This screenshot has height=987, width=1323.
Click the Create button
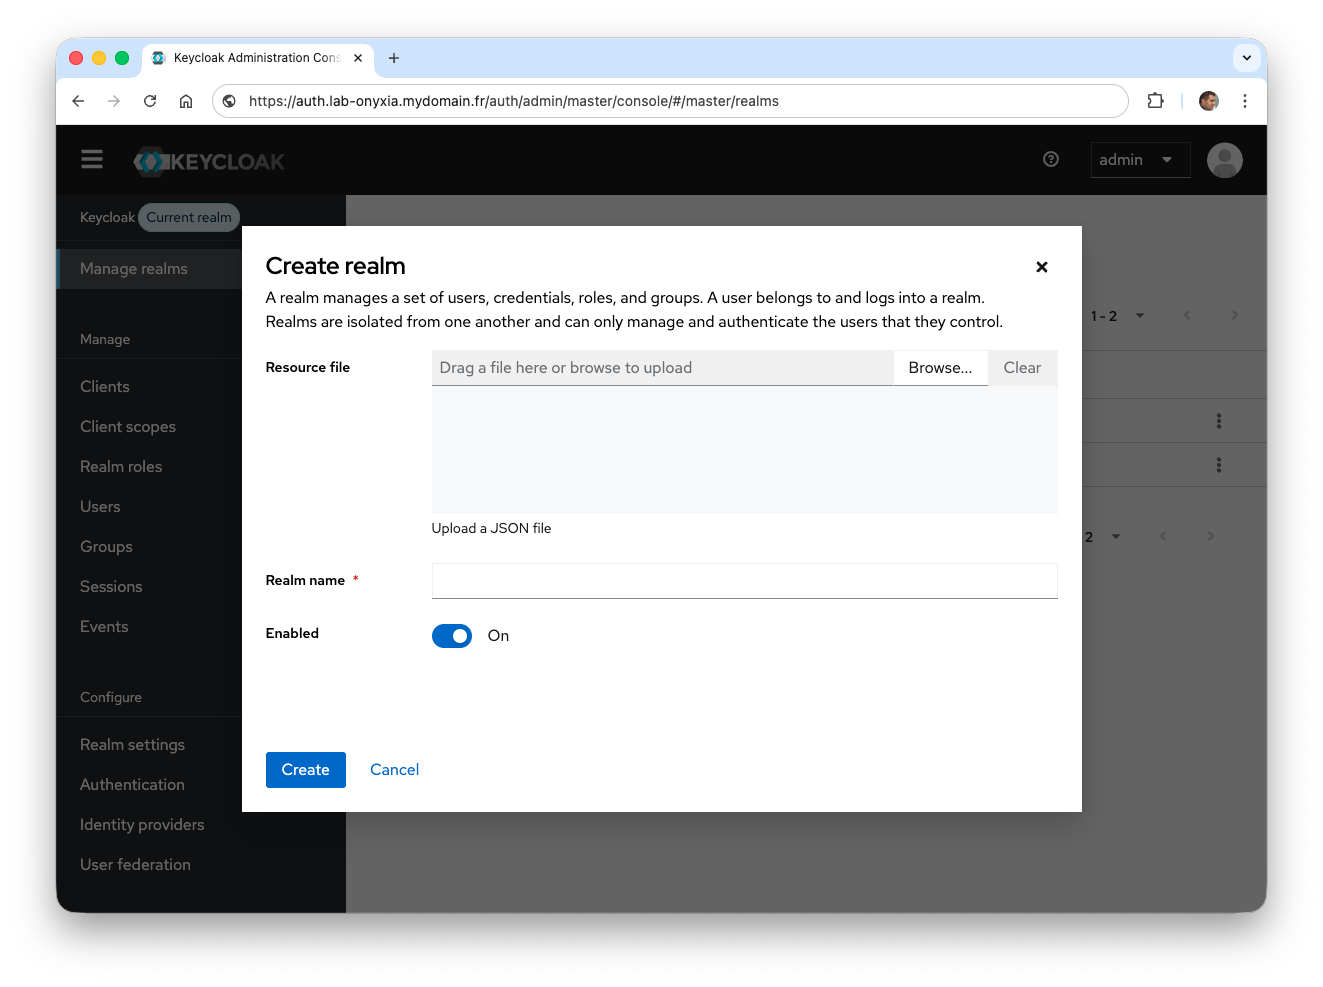click(x=305, y=770)
